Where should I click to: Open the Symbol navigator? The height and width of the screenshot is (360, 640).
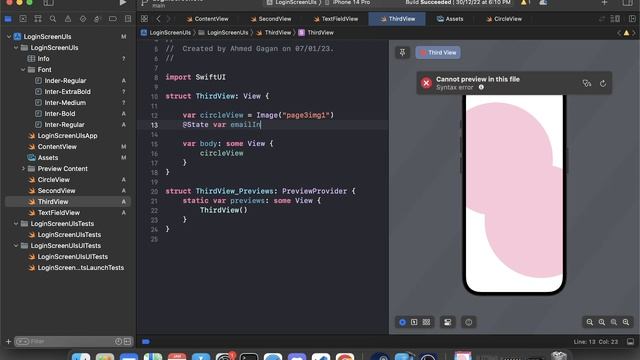click(x=38, y=19)
